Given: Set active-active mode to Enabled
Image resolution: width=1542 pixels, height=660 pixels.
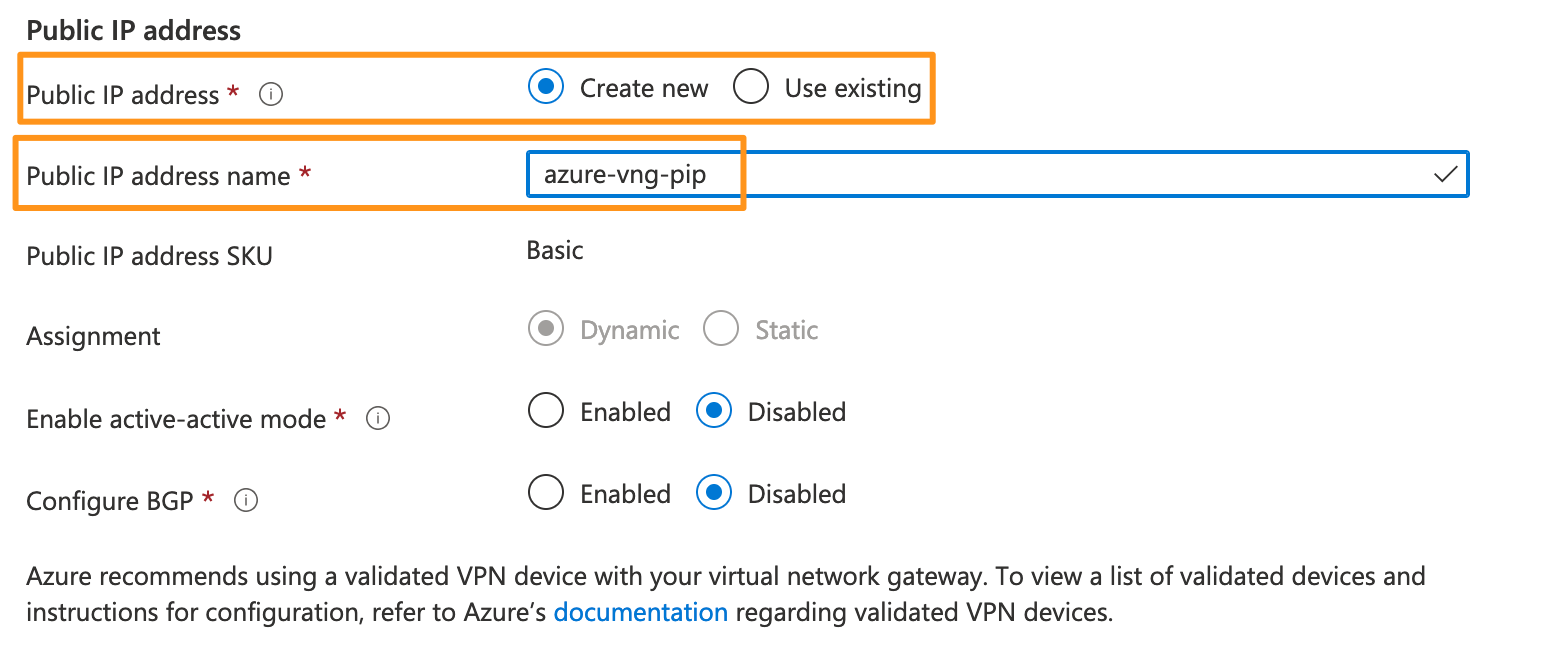Looking at the screenshot, I should pos(546,412).
